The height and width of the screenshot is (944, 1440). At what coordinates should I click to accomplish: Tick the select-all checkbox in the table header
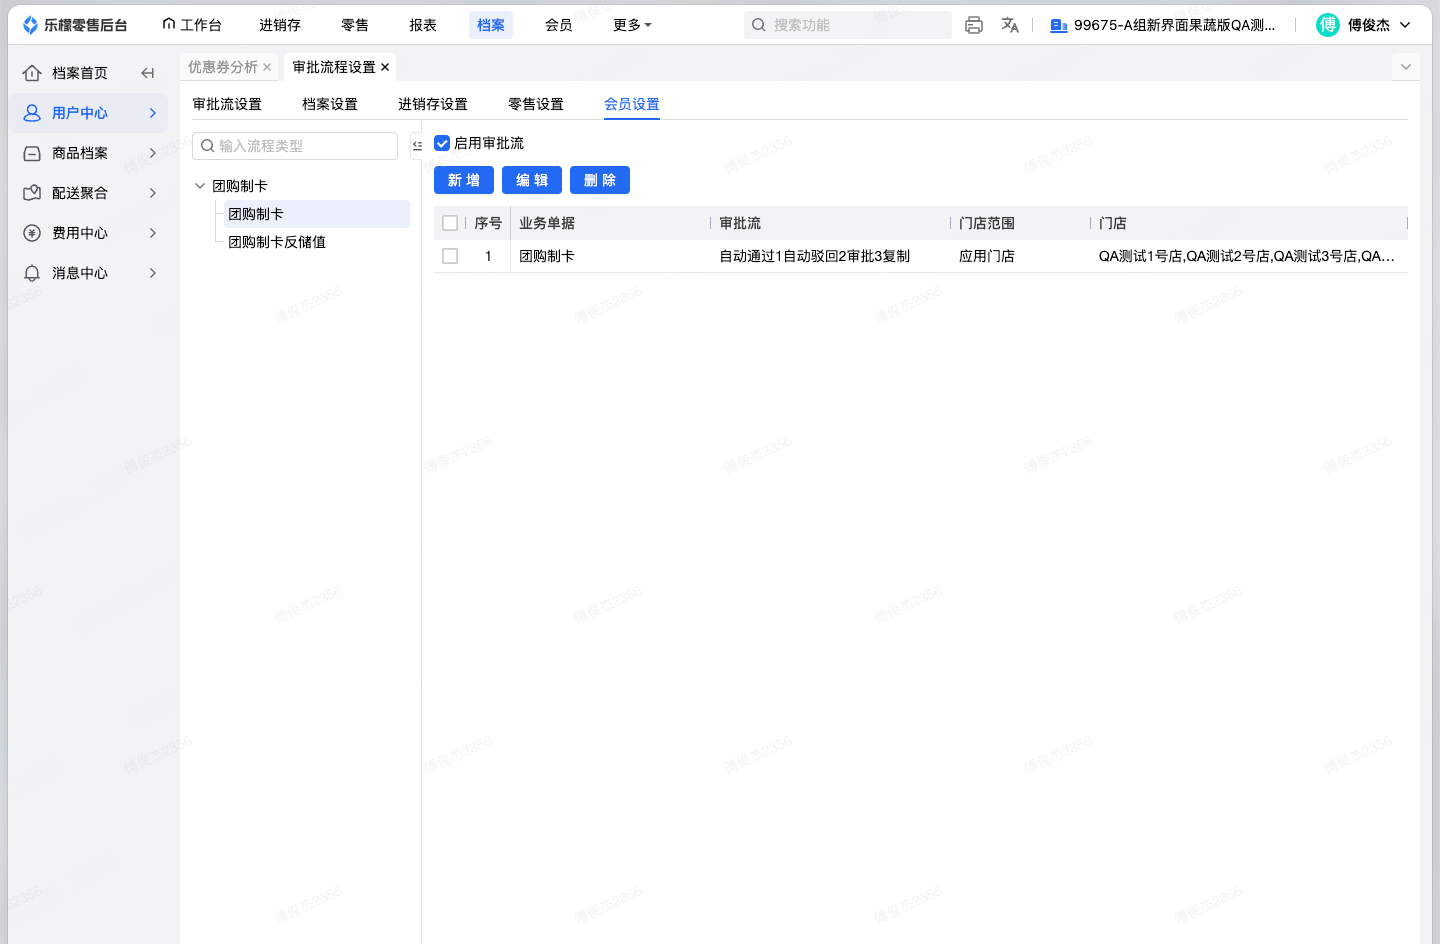[x=450, y=223]
